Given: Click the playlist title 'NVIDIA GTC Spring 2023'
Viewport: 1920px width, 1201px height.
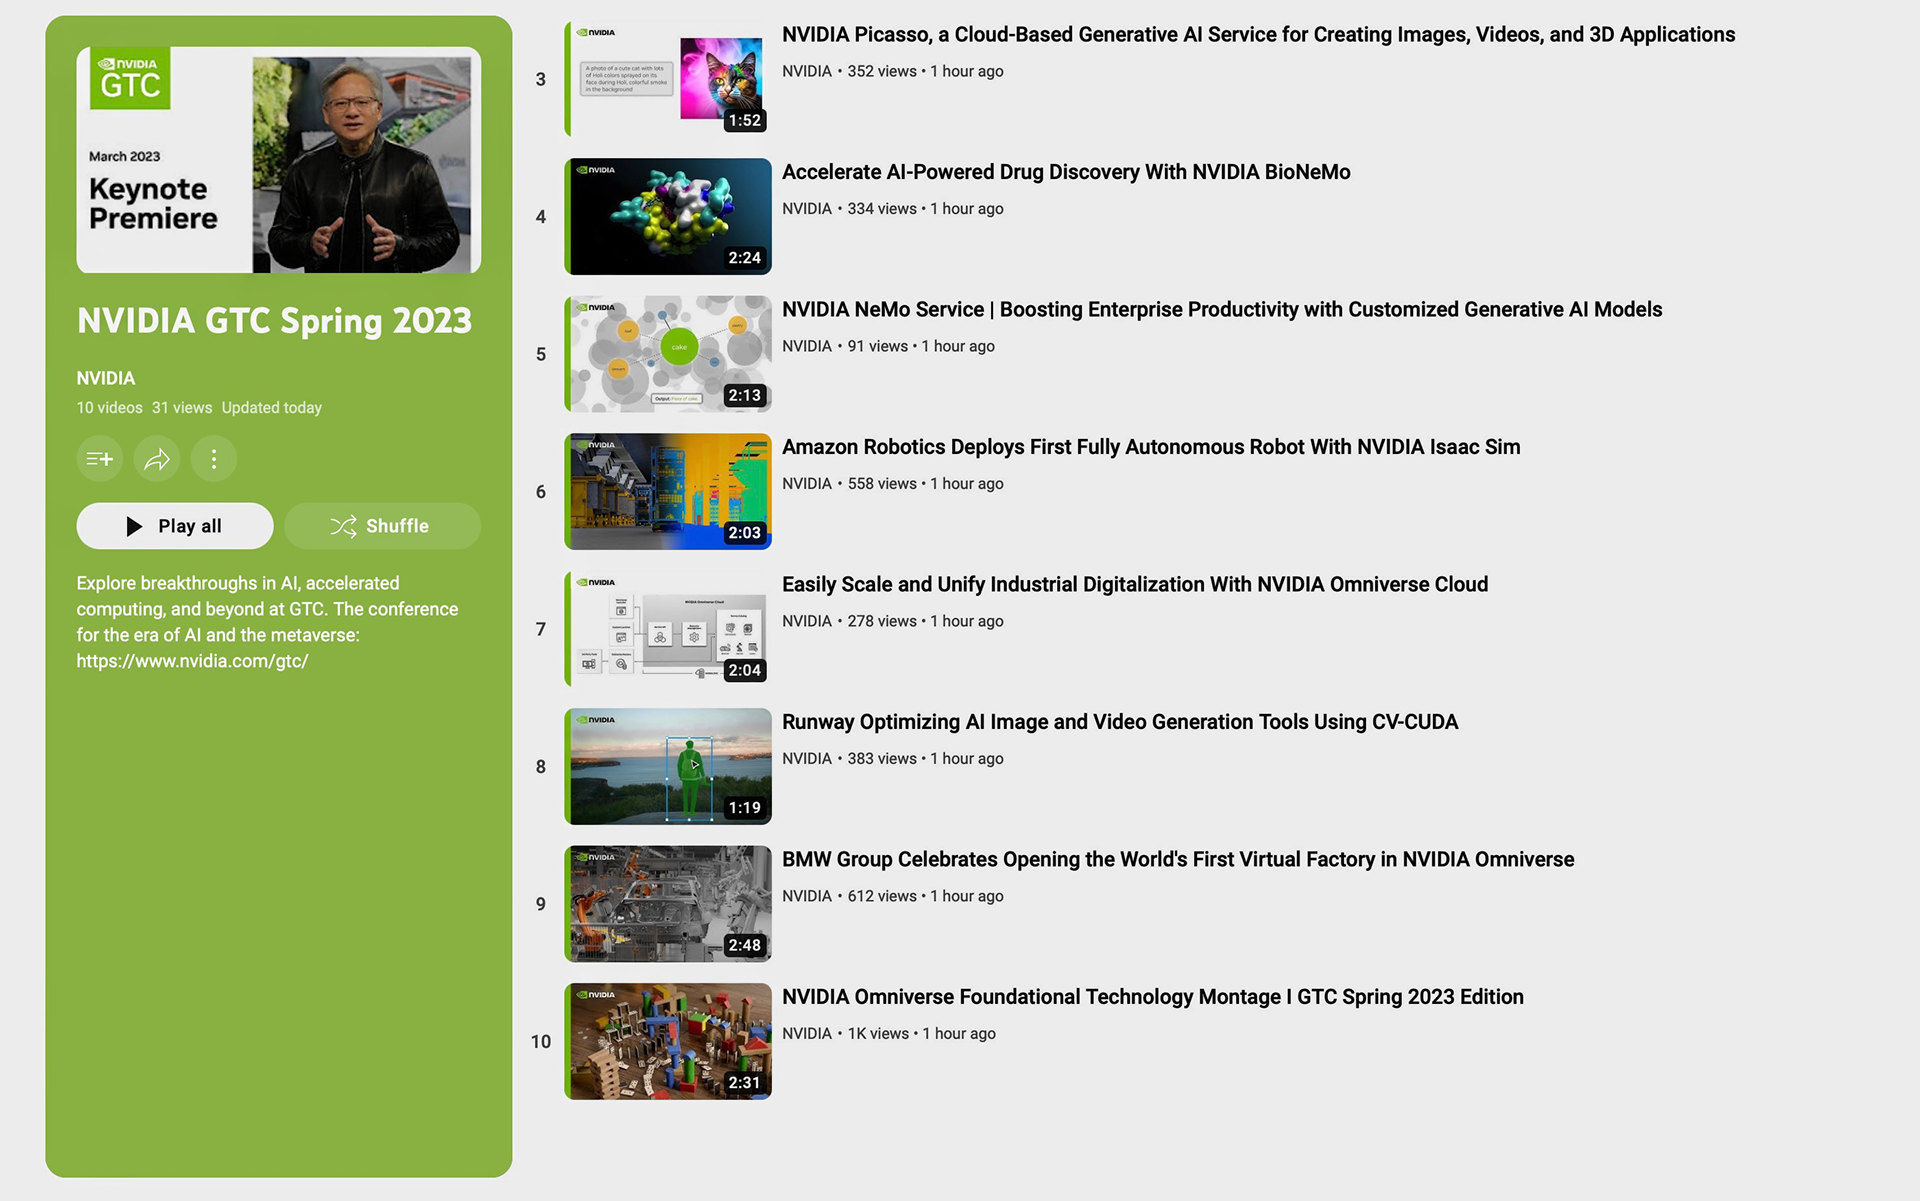Looking at the screenshot, I should (274, 320).
